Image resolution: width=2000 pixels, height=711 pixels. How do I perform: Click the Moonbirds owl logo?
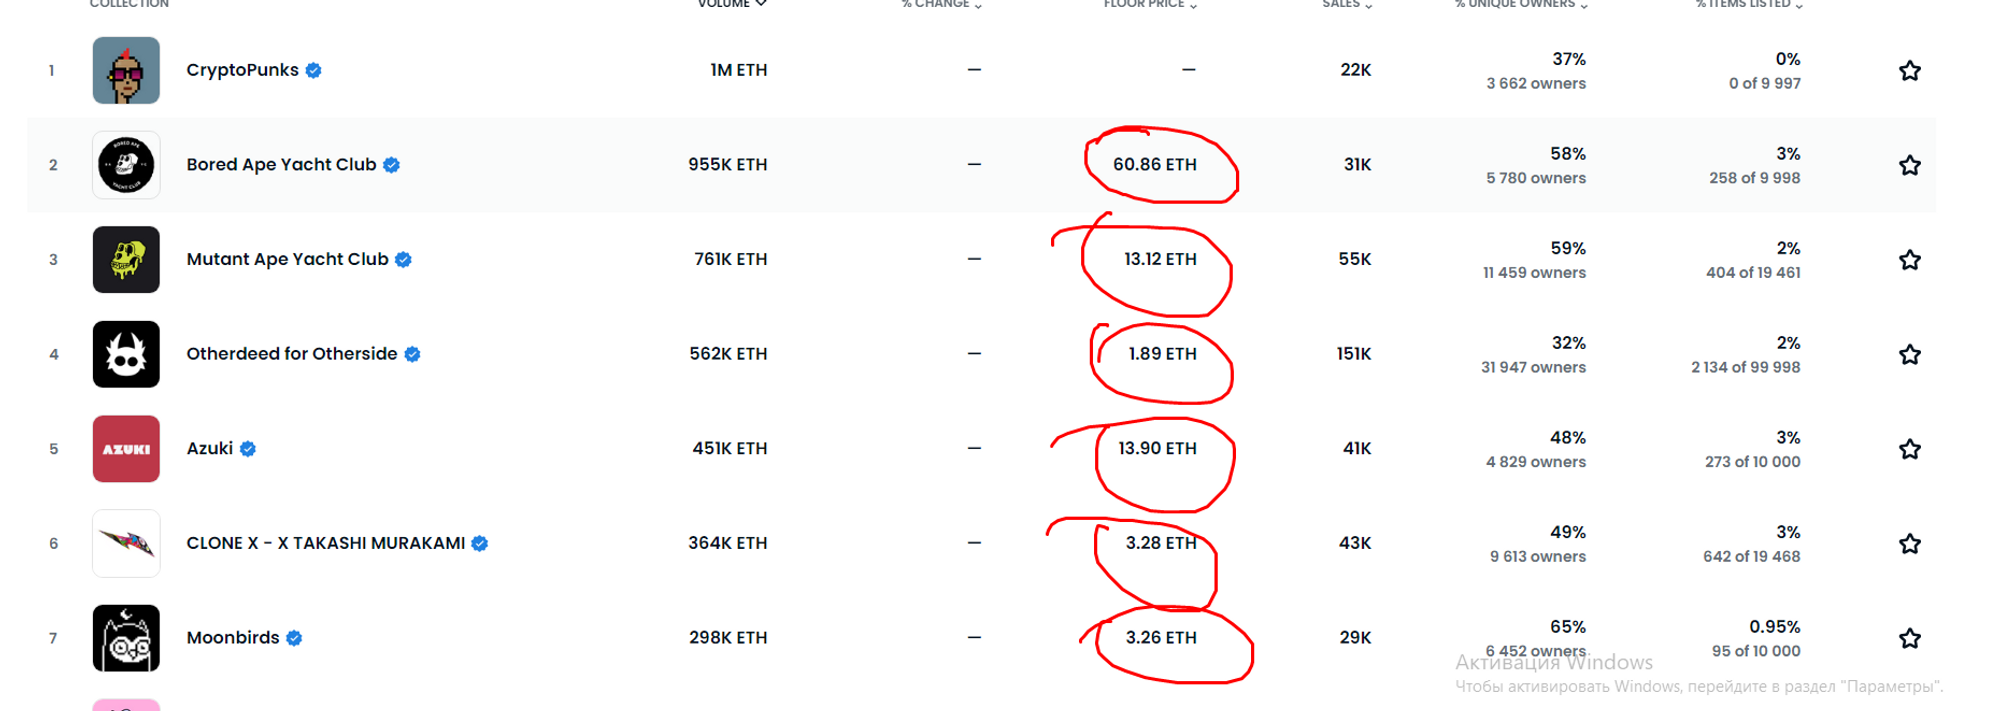pyautogui.click(x=126, y=638)
